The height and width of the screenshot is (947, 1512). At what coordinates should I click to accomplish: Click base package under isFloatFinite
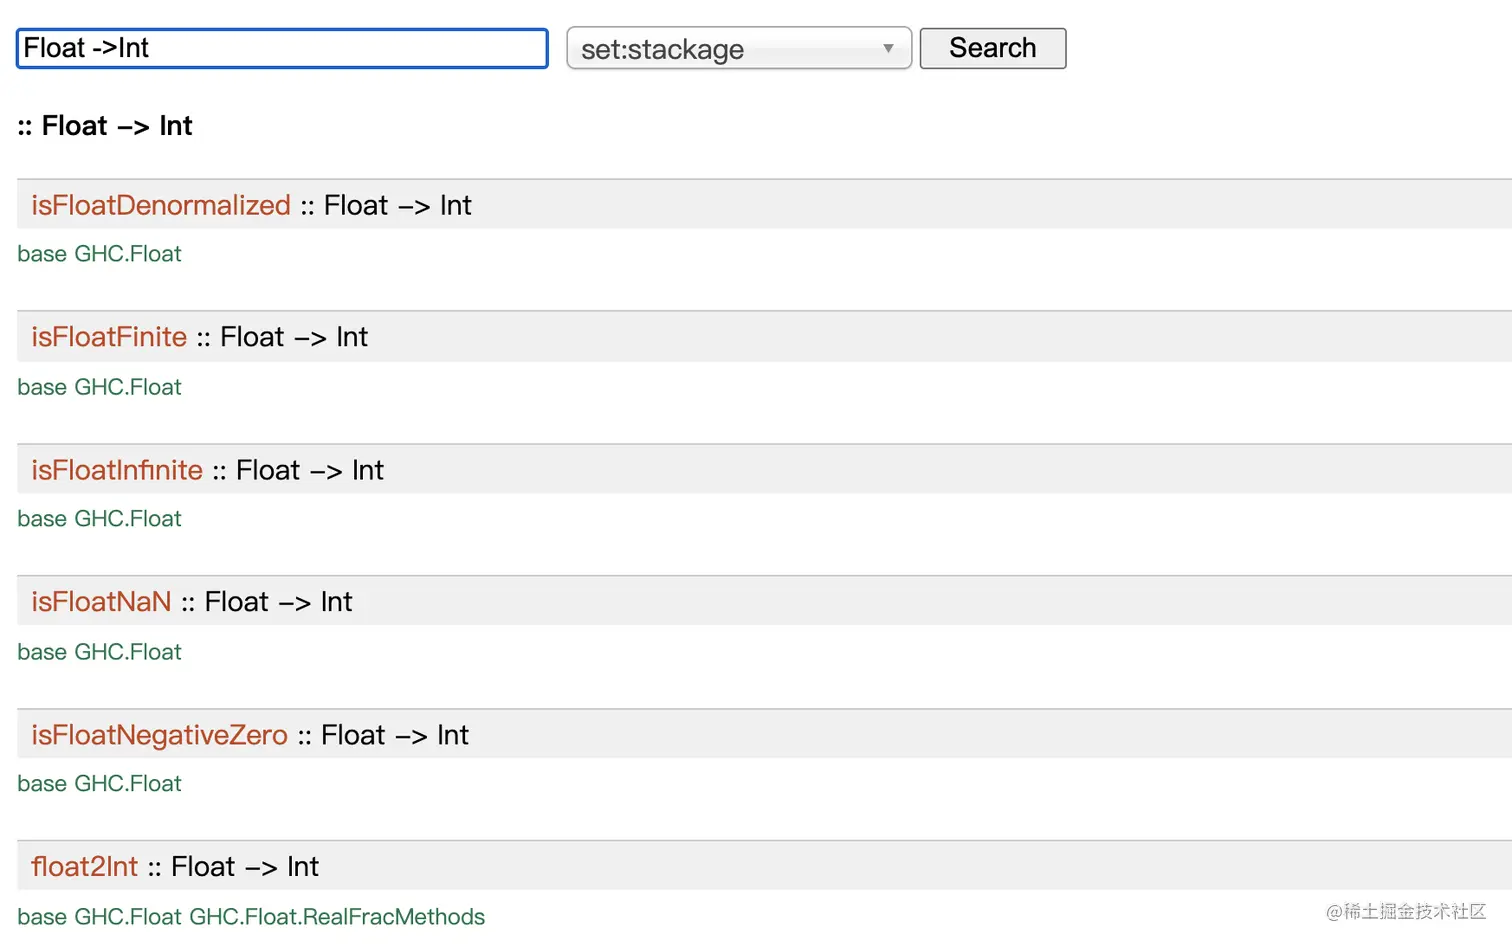pyautogui.click(x=42, y=387)
